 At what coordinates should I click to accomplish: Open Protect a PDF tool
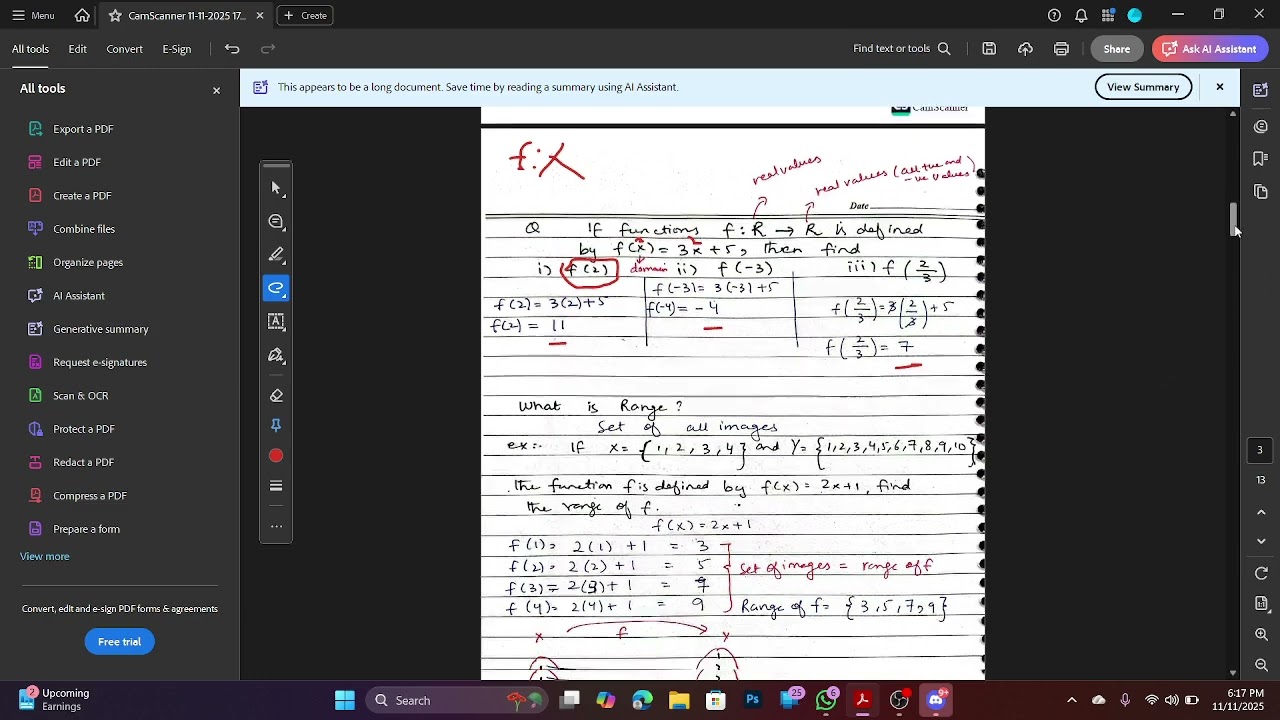(x=84, y=429)
